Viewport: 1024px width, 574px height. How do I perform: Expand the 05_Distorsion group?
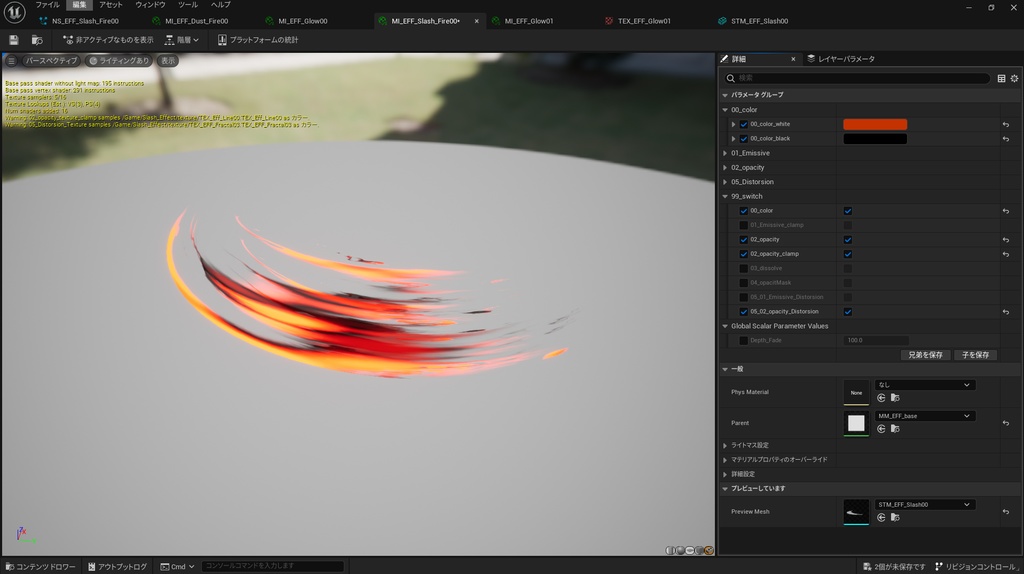point(725,182)
